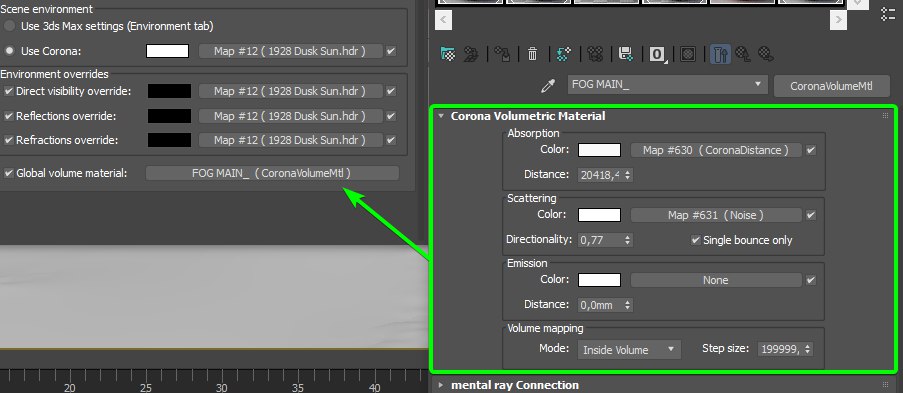Toggle Absorption color map checkbox

pos(811,150)
